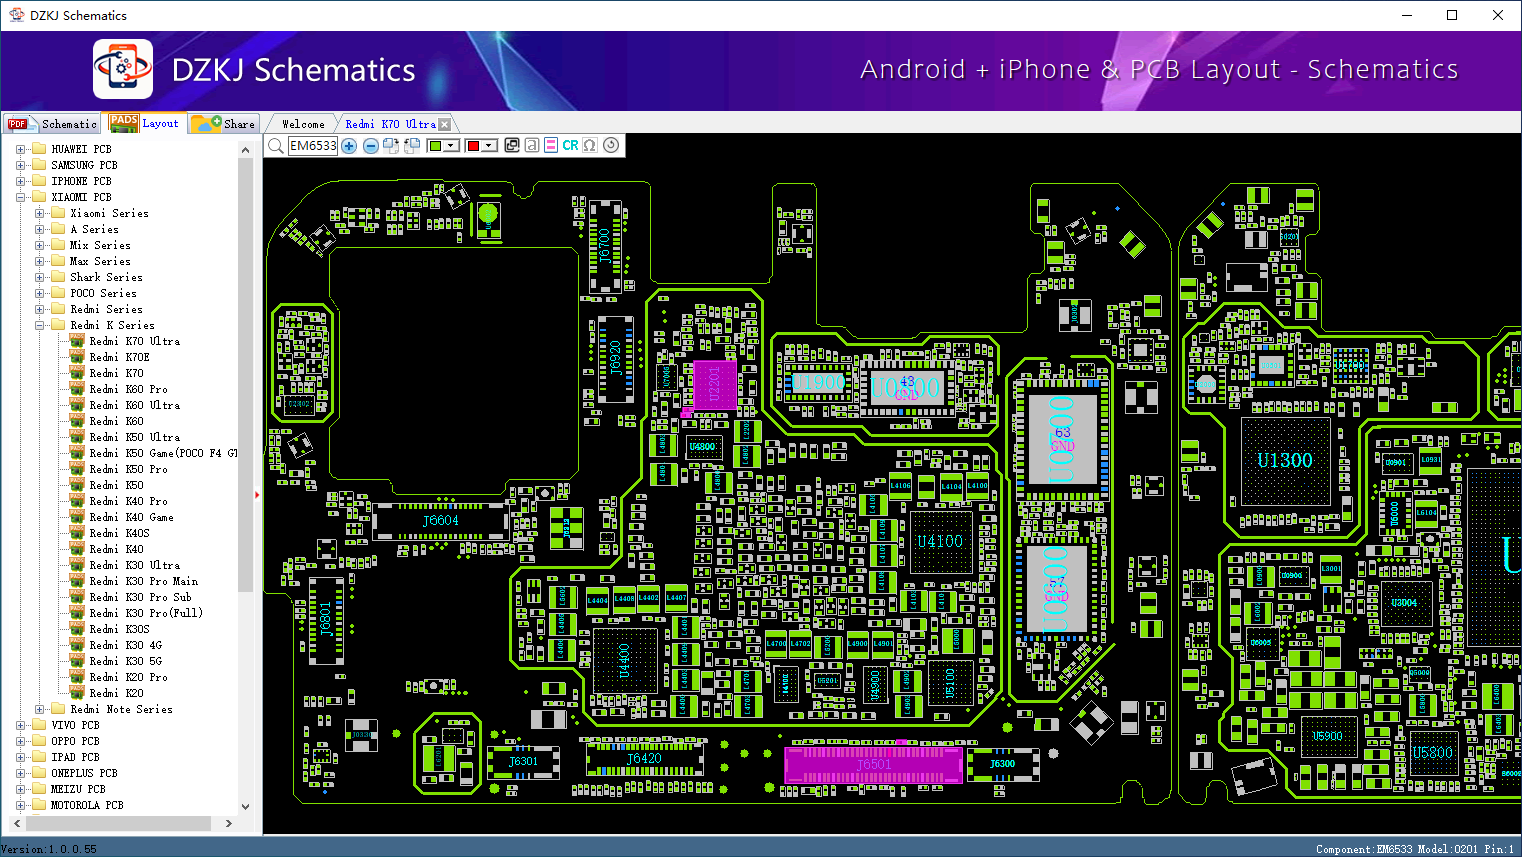The image size is (1522, 857).
Task: Click the circular reset view icon
Action: (611, 145)
